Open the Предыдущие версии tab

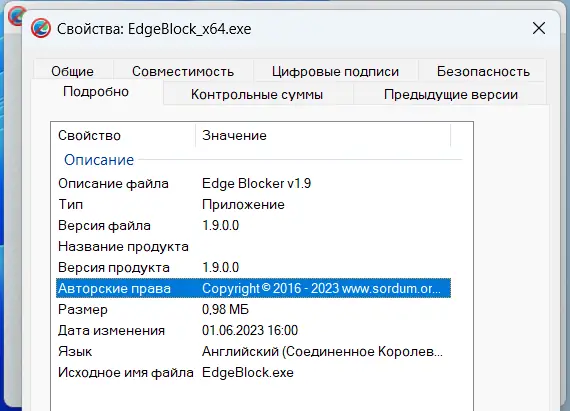pyautogui.click(x=451, y=94)
